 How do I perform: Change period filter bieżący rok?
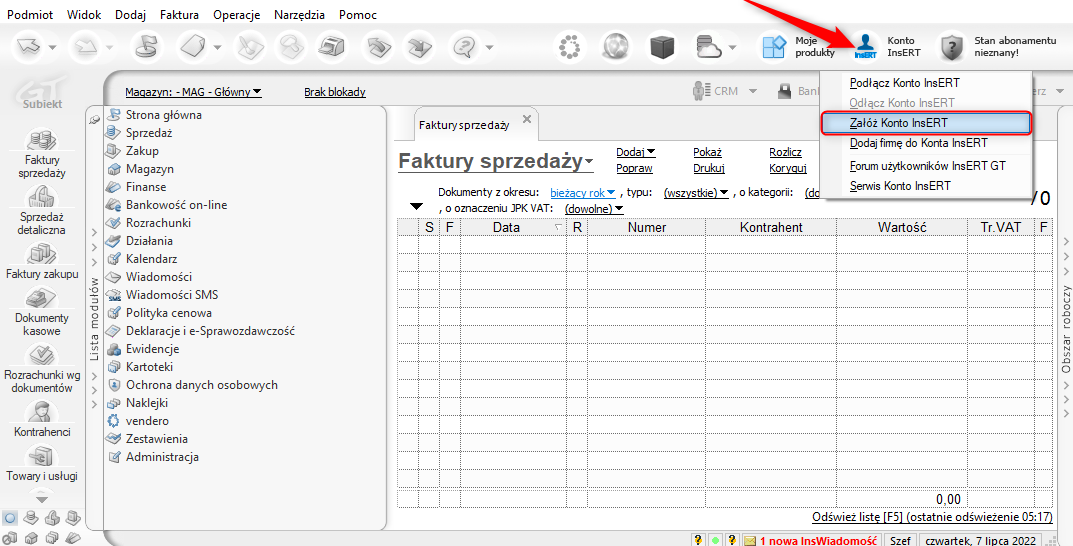click(583, 193)
